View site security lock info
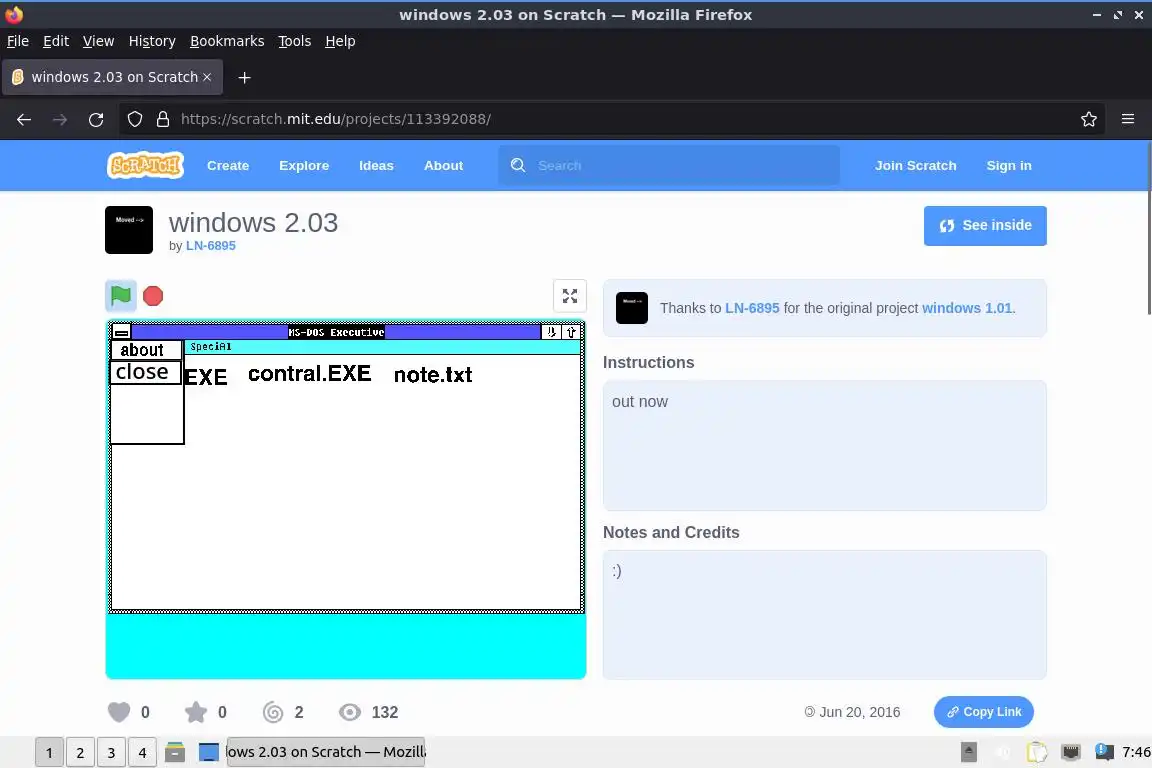Screen dimensions: 1152x768 click(163, 119)
